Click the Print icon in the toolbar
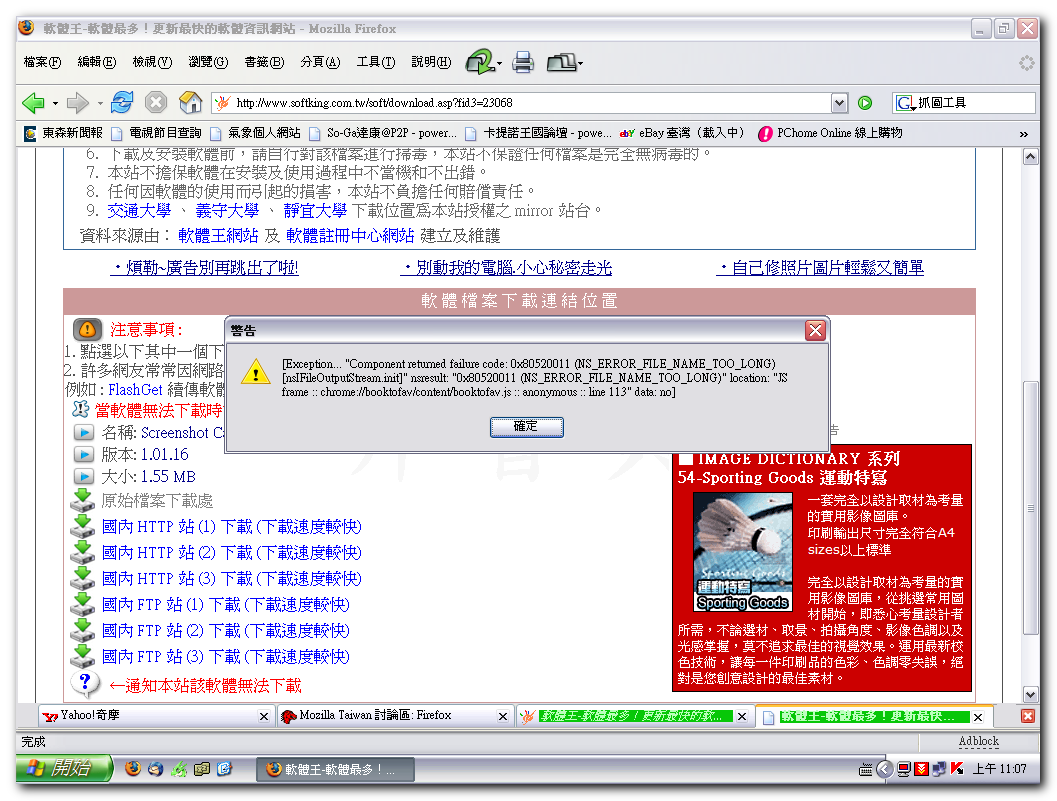The image size is (1057, 801). pos(523,63)
